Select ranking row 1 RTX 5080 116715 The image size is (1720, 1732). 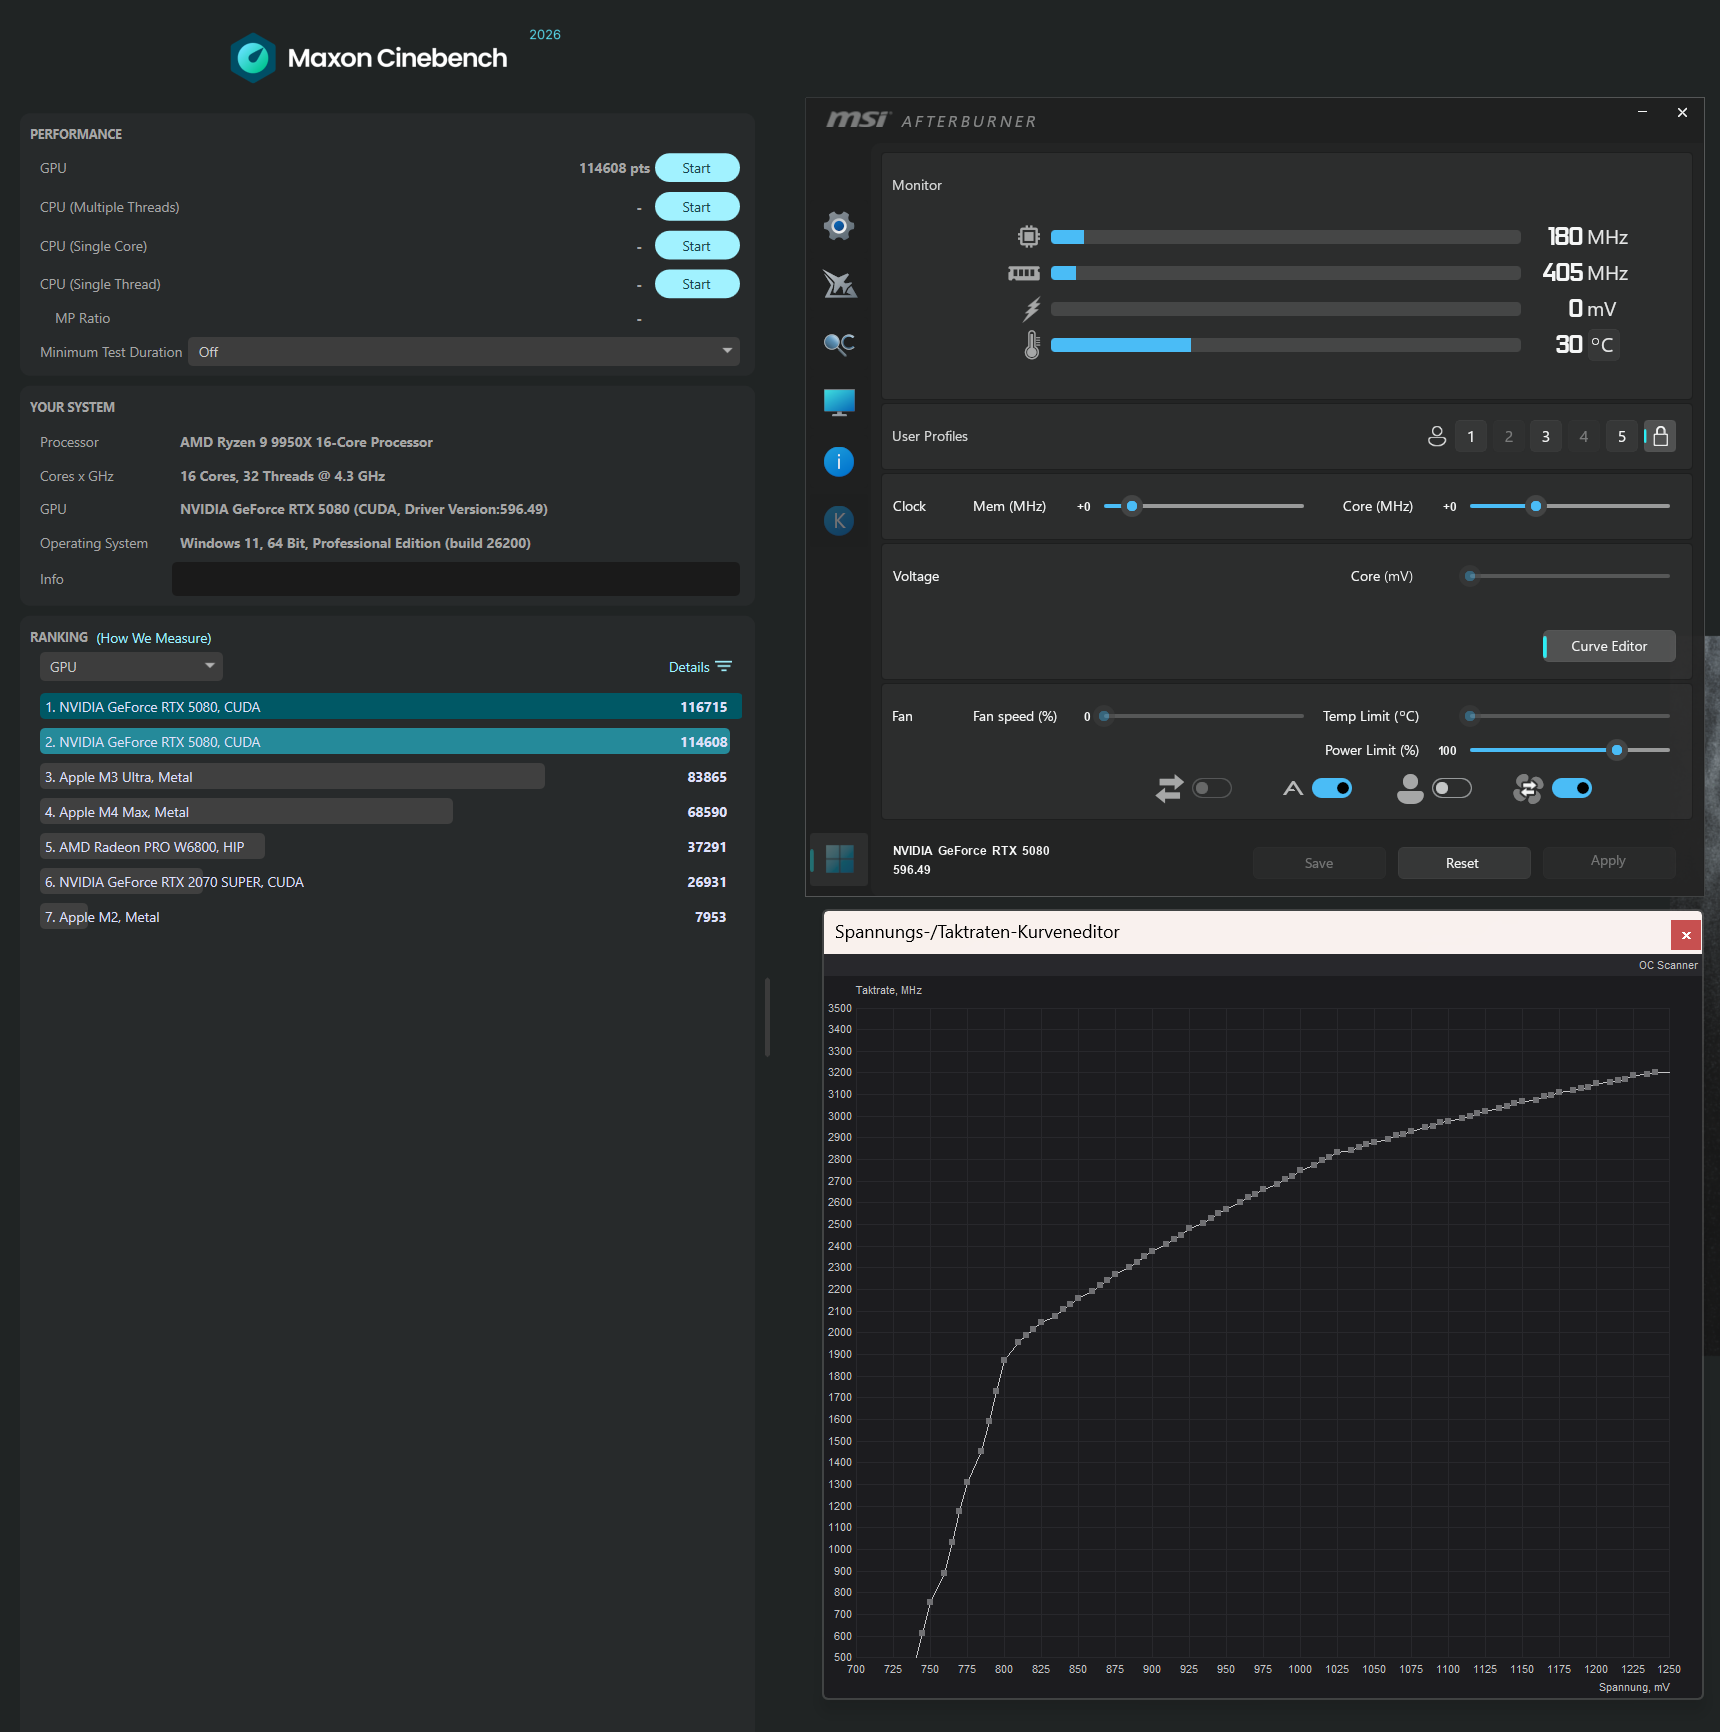391,707
